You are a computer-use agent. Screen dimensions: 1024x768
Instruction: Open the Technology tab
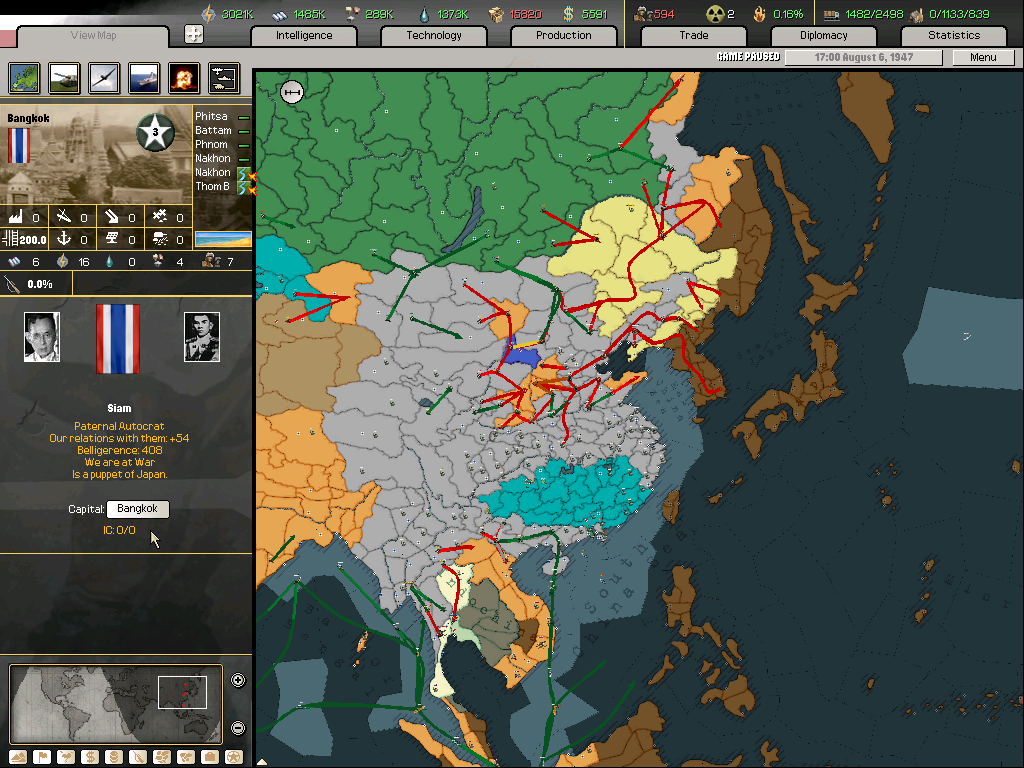click(434, 36)
